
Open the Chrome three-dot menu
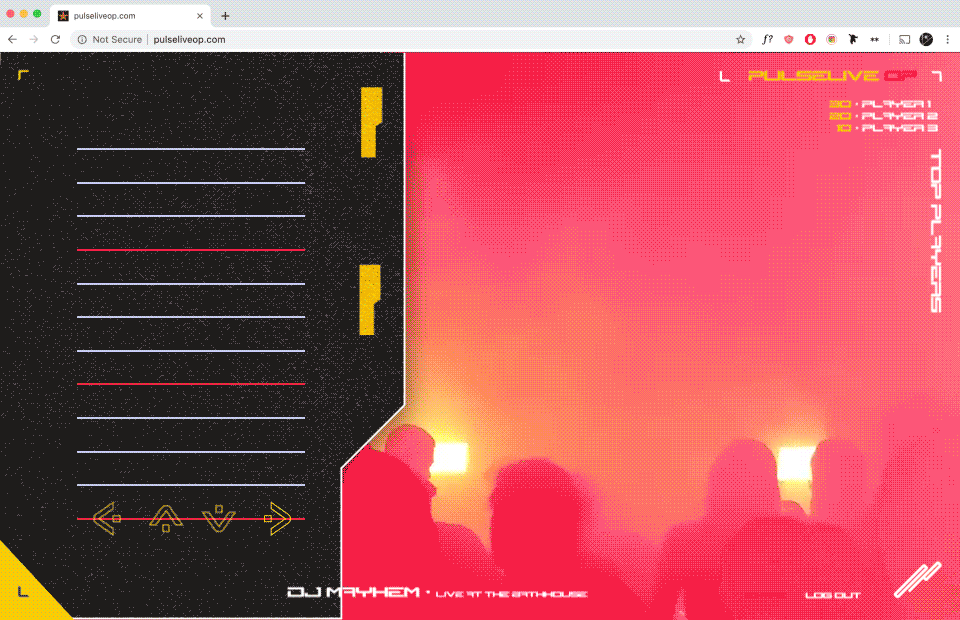tap(947, 39)
